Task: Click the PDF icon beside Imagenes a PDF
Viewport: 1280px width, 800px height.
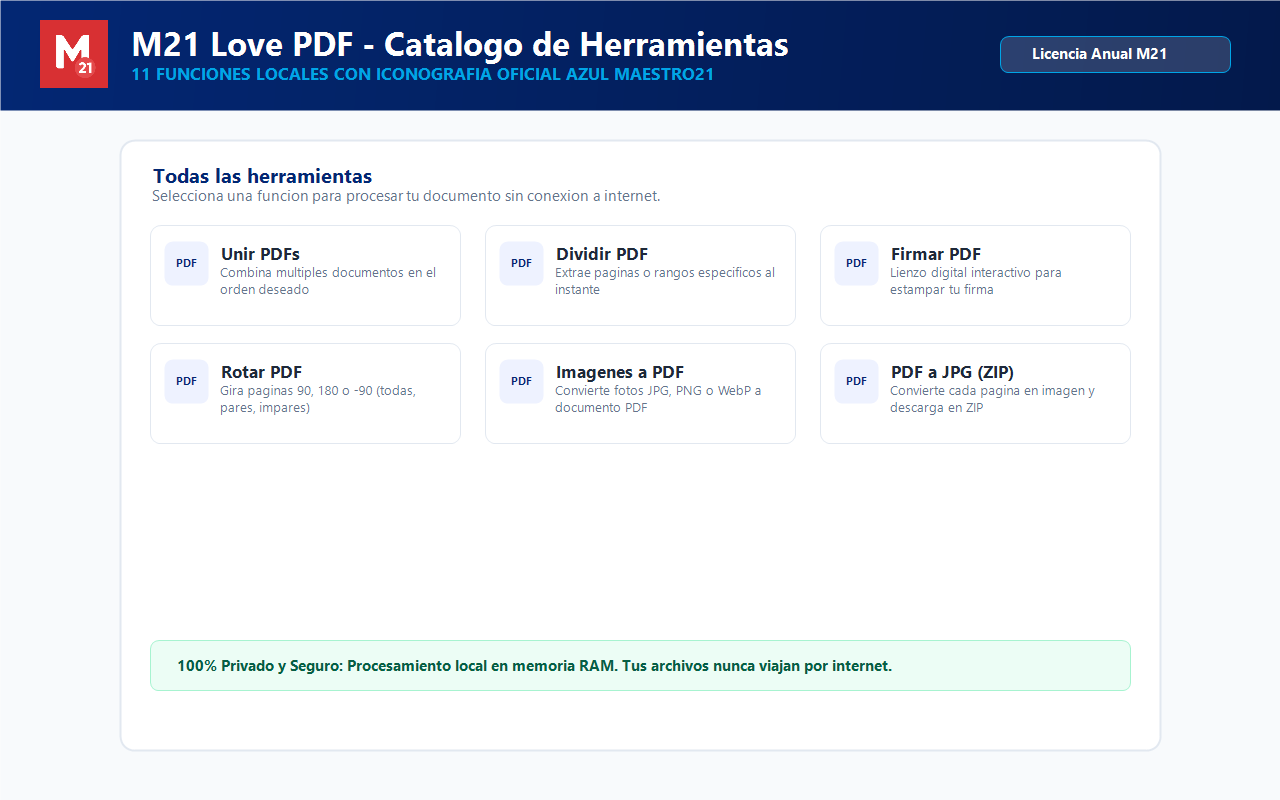Action: coord(522,381)
